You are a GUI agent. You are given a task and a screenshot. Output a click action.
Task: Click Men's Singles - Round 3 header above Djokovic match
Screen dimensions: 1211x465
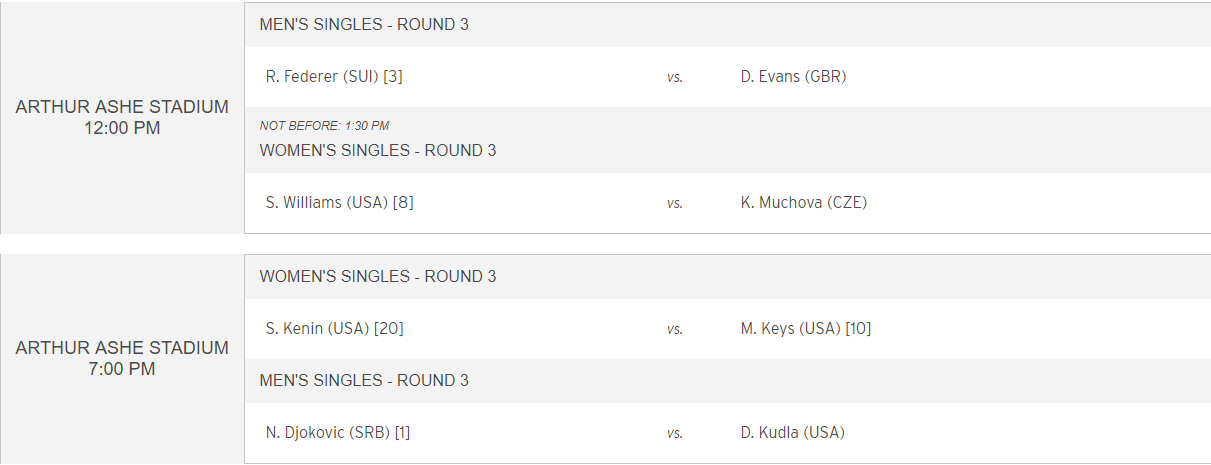364,381
